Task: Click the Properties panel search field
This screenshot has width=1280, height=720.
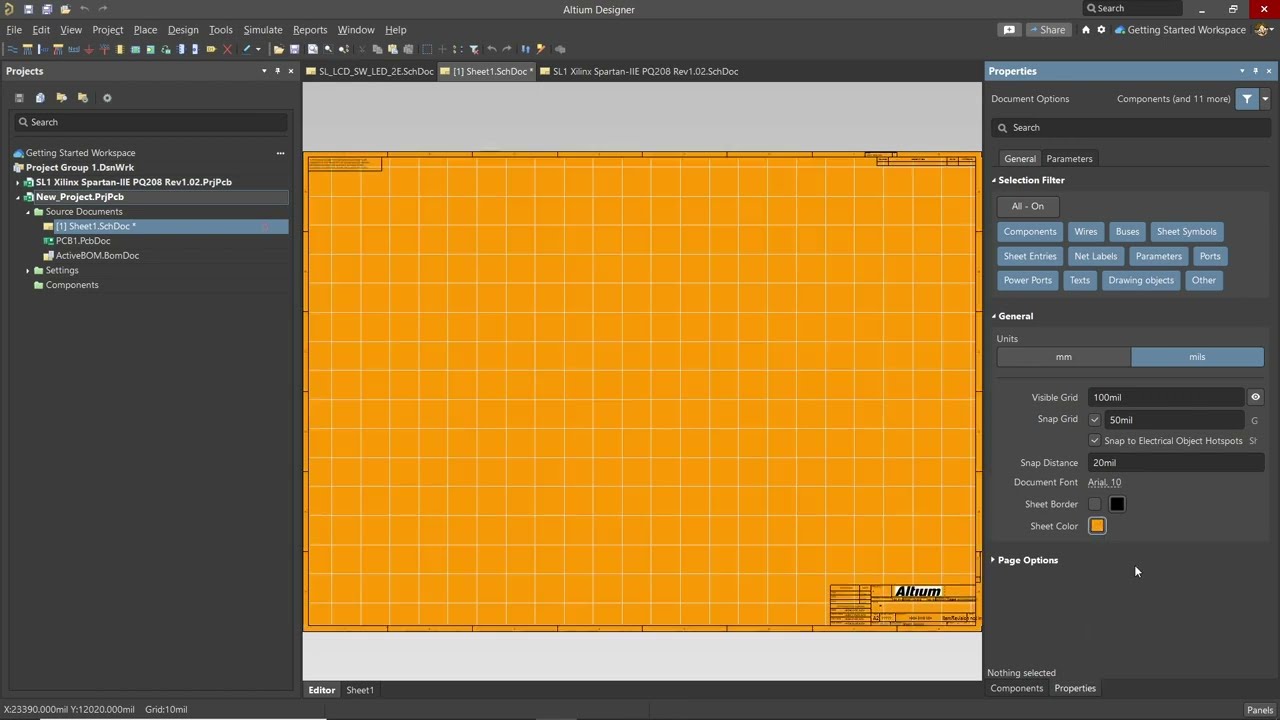Action: point(1131,128)
